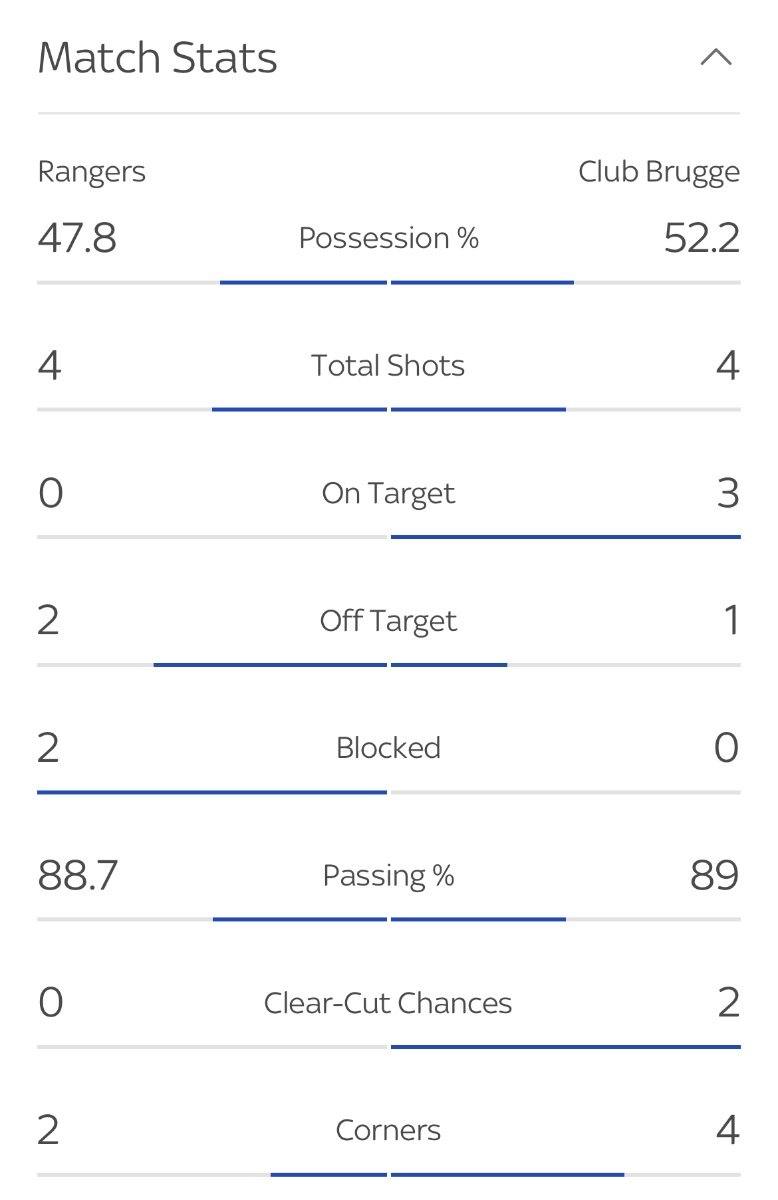The height and width of the screenshot is (1200, 778).
Task: Click the On Target stat label
Action: 388,494
